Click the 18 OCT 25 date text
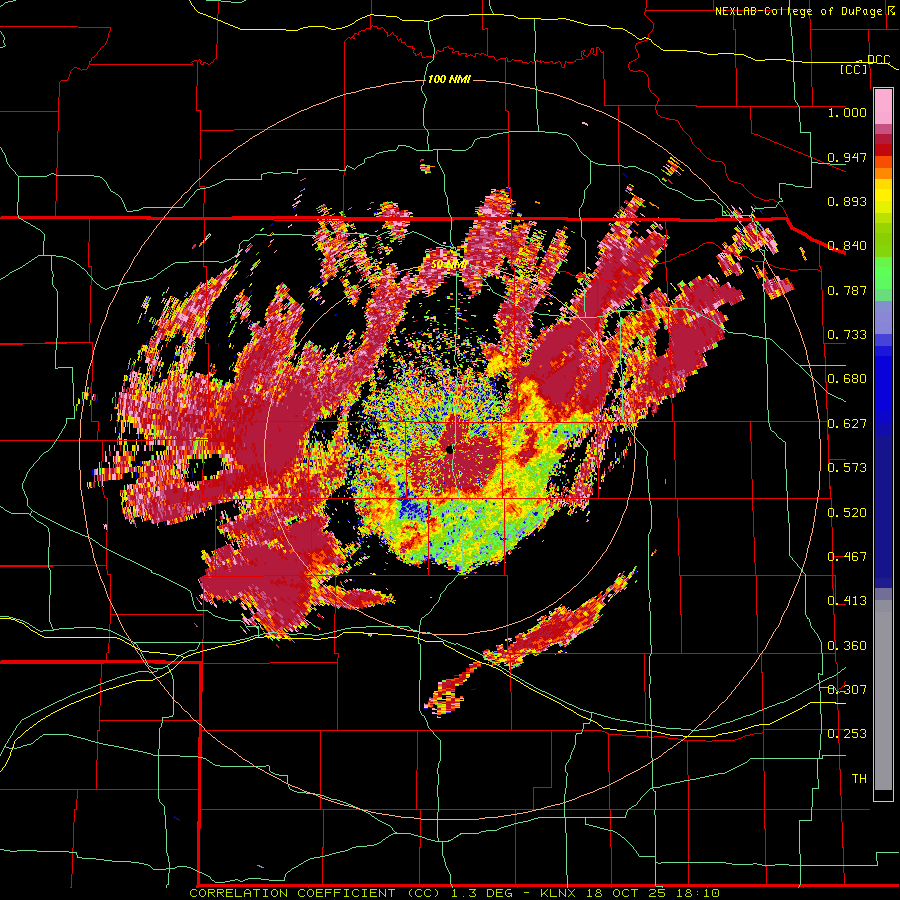 pyautogui.click(x=626, y=893)
